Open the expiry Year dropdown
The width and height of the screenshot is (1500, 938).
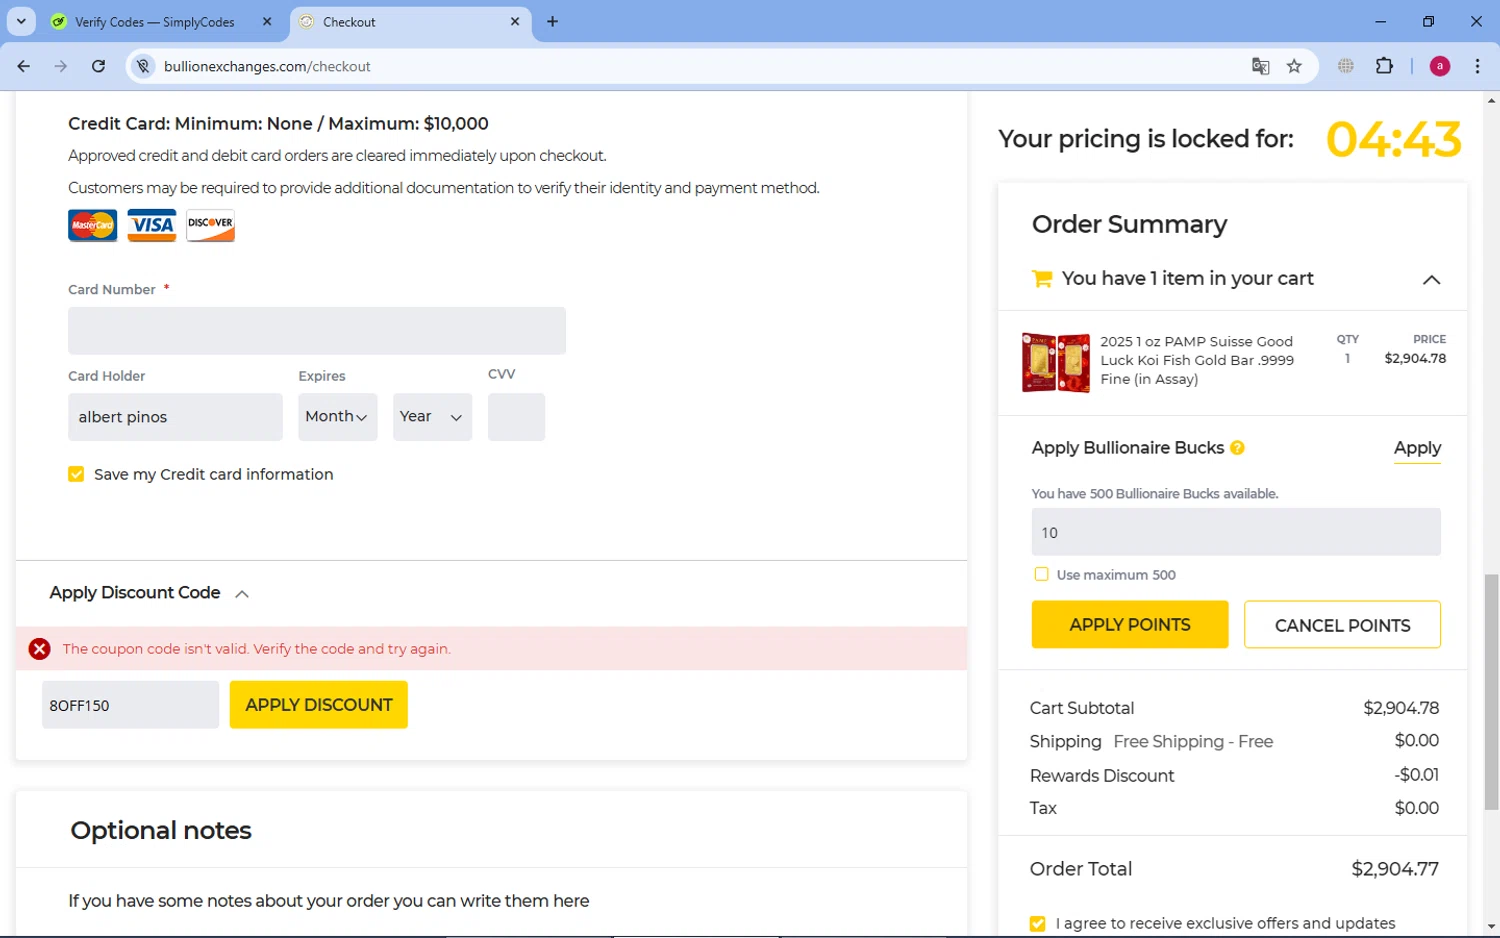click(x=432, y=417)
